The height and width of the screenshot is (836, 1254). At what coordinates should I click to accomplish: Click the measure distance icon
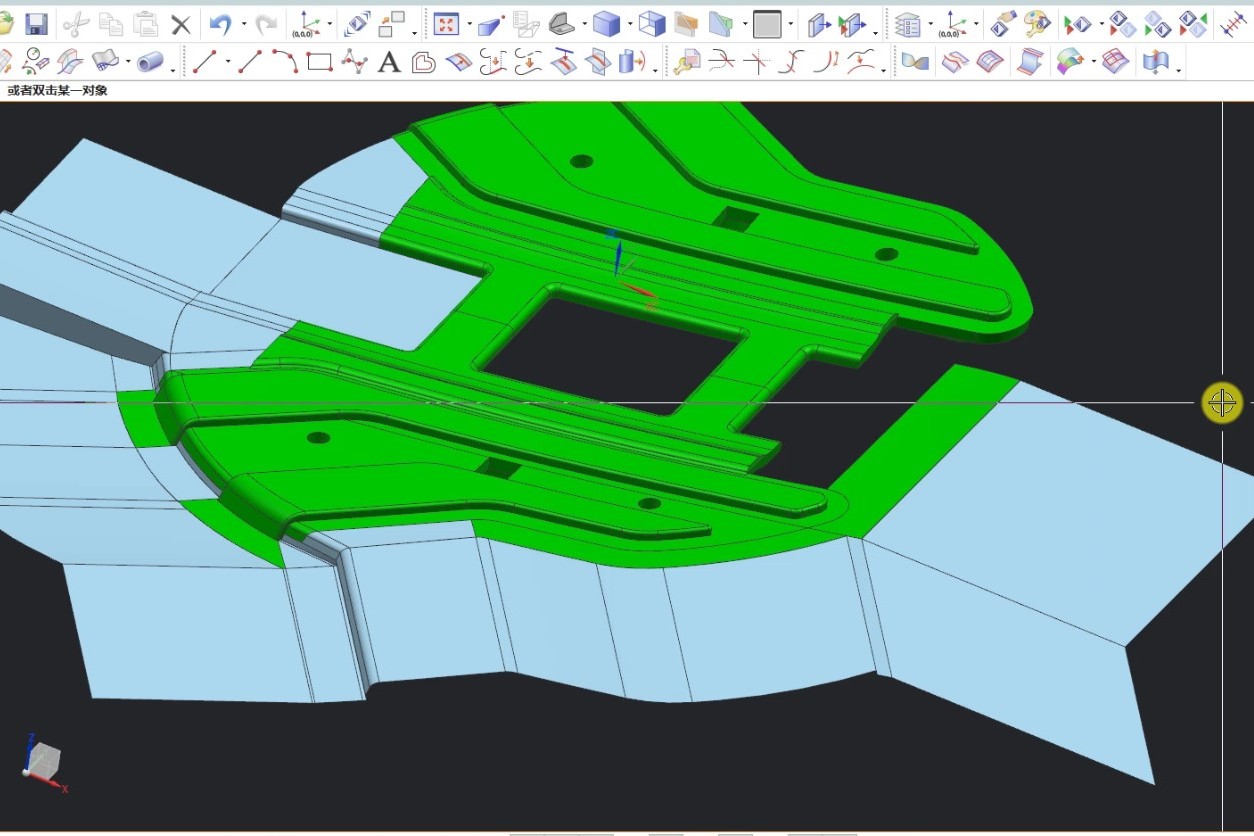pyautogui.click(x=1234, y=24)
